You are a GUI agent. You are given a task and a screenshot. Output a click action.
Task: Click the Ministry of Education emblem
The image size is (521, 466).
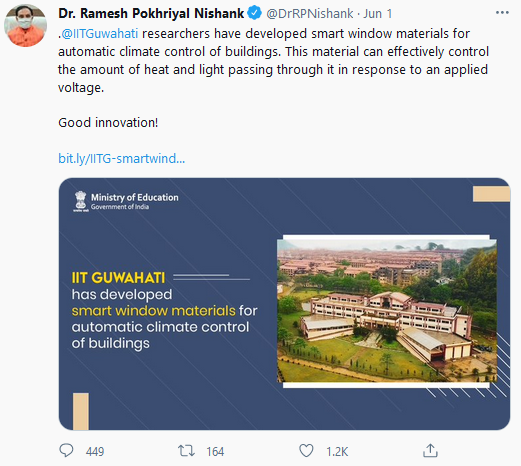pos(80,201)
